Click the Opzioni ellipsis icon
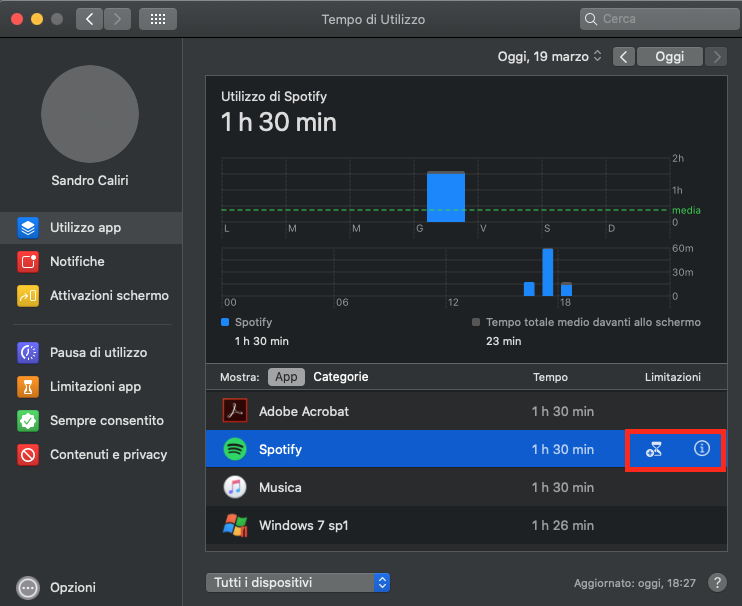The width and height of the screenshot is (742, 606). click(x=28, y=588)
